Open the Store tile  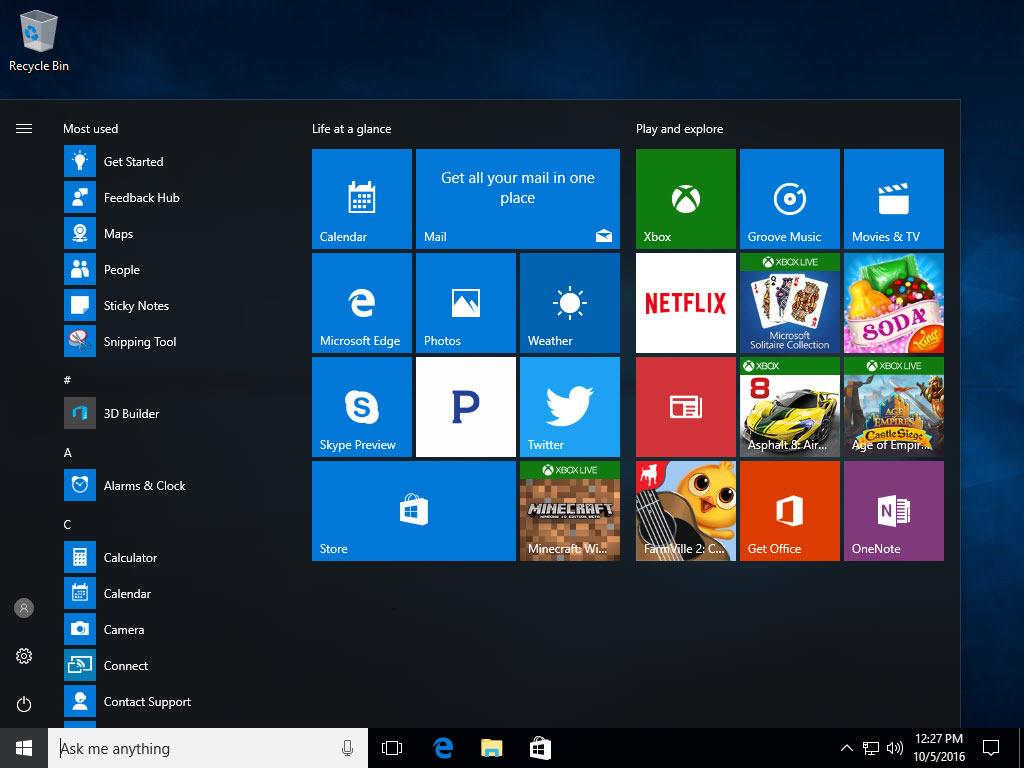click(x=414, y=511)
